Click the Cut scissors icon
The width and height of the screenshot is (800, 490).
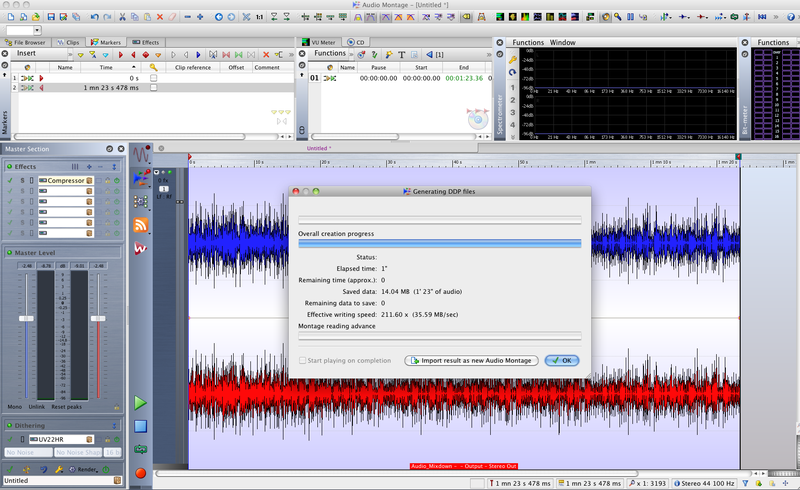point(122,17)
